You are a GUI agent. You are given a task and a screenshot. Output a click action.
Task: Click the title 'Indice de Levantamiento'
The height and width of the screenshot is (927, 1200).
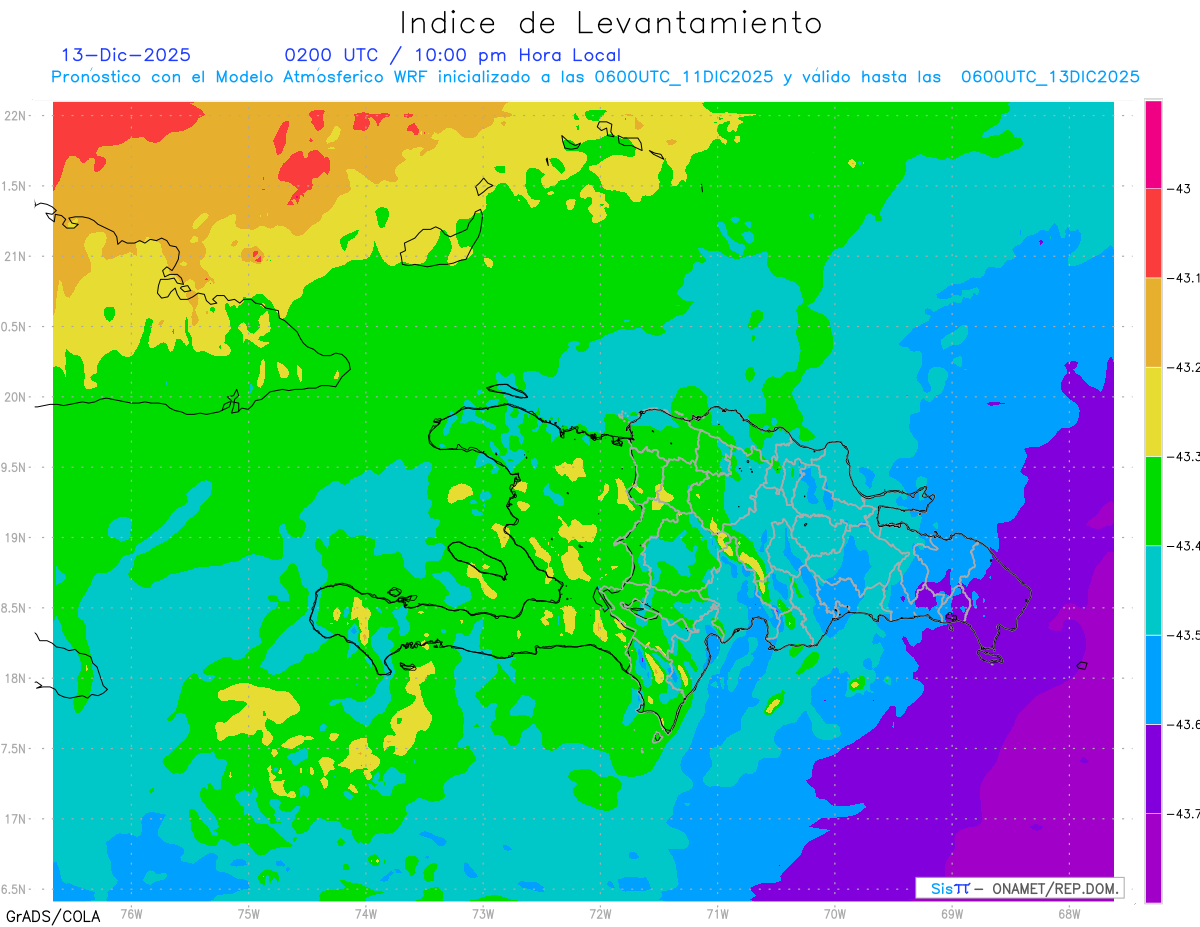[611, 22]
